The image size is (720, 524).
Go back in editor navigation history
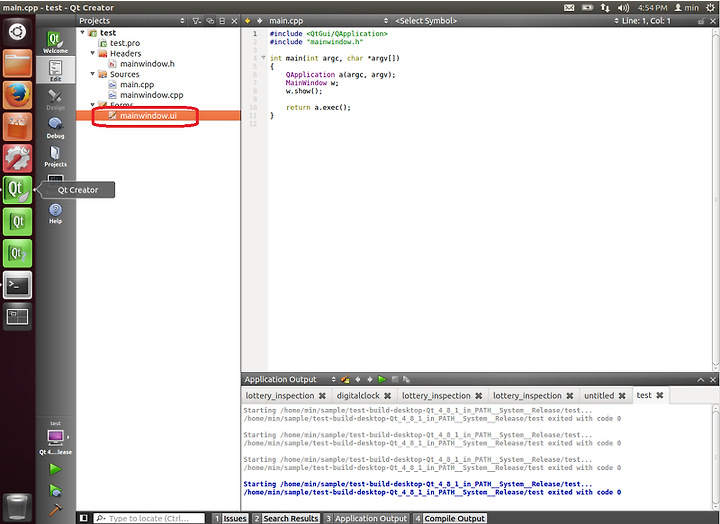point(248,21)
